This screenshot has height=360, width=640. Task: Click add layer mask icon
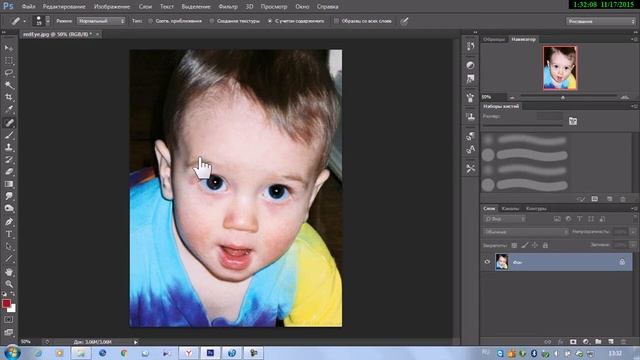coord(573,342)
